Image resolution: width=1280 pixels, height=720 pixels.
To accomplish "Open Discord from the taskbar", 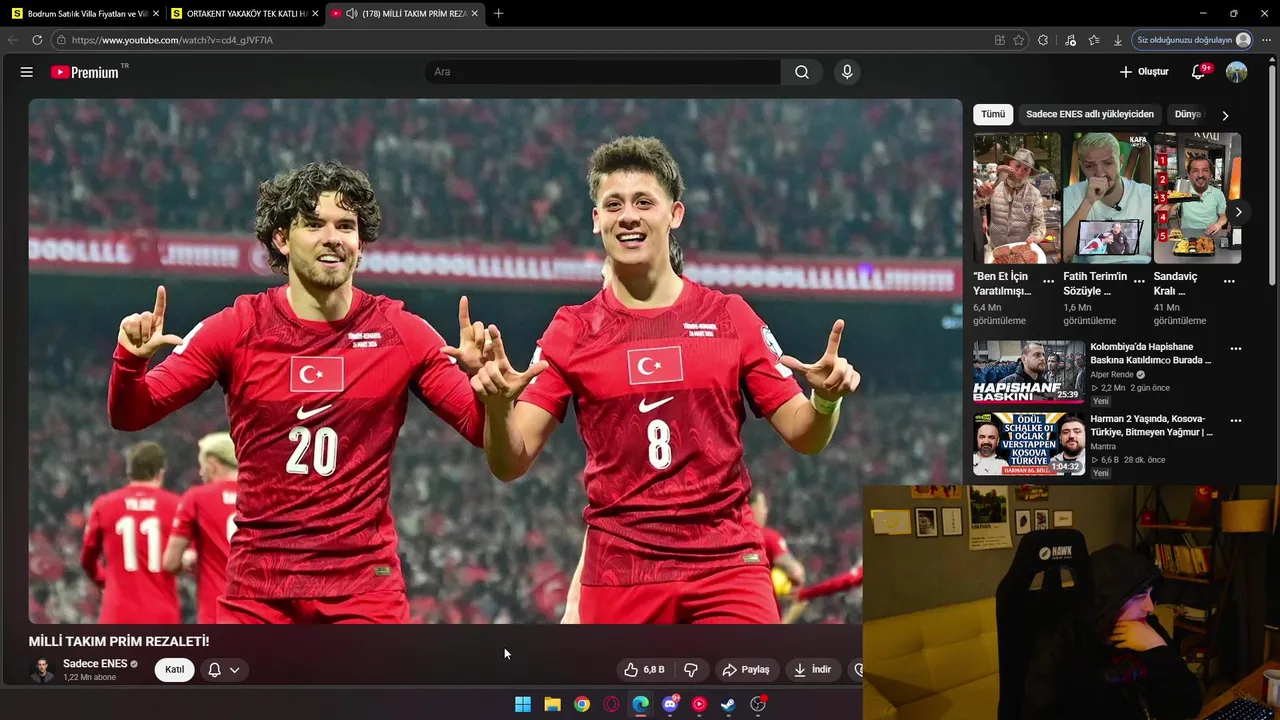I will [x=670, y=704].
